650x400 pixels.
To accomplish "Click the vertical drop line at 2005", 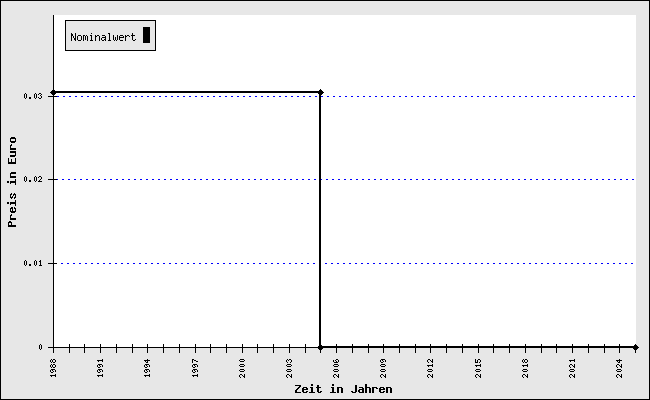I will click(x=320, y=220).
